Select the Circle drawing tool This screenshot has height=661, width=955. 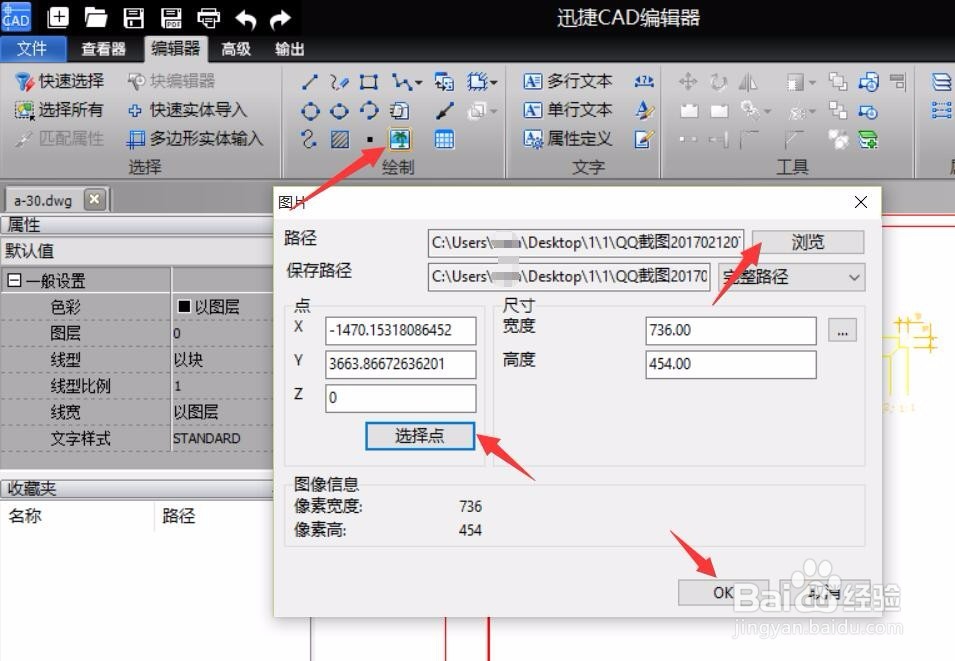(x=310, y=111)
